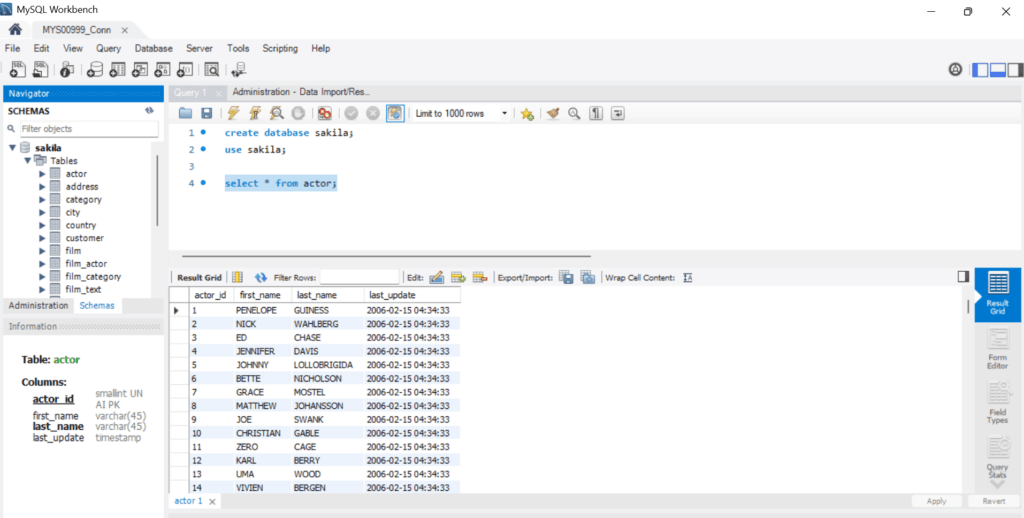
Task: Refresh schemas list icon
Action: (149, 111)
